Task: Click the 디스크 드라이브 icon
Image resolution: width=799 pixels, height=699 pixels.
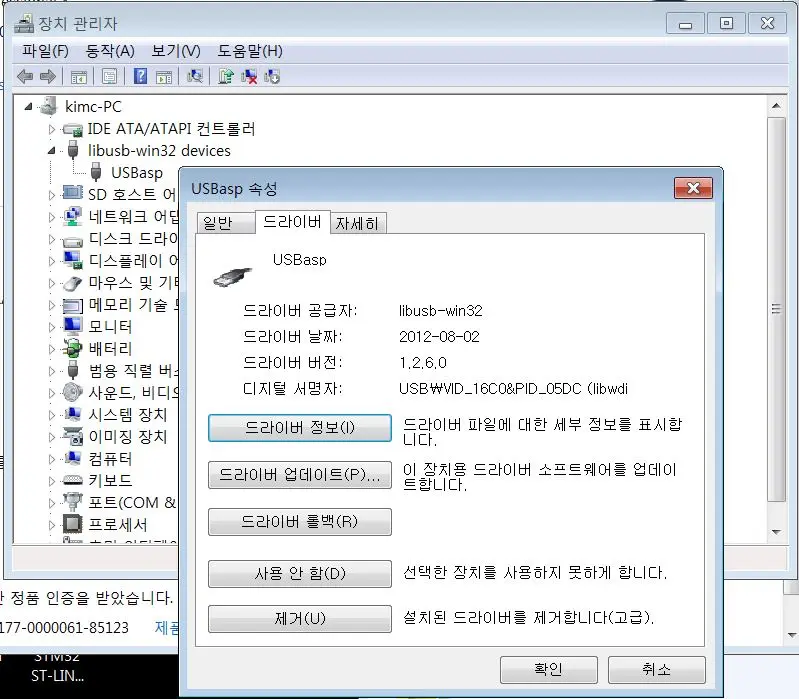Action: pos(72,240)
